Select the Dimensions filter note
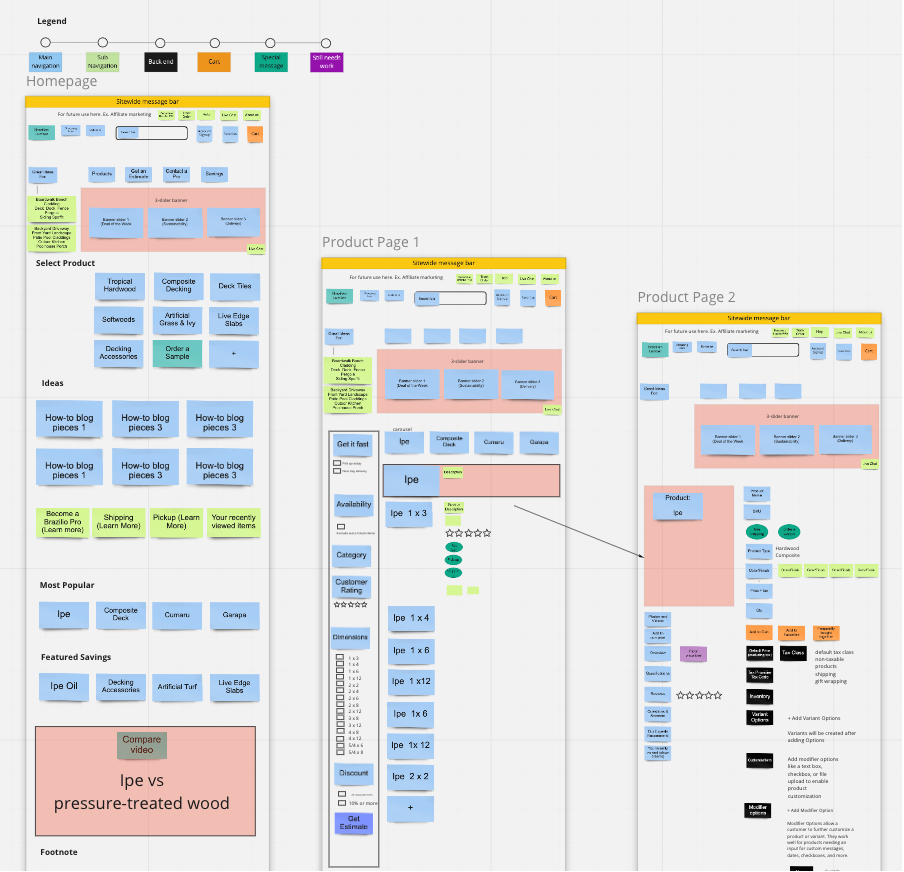The height and width of the screenshot is (872, 904). click(x=351, y=637)
